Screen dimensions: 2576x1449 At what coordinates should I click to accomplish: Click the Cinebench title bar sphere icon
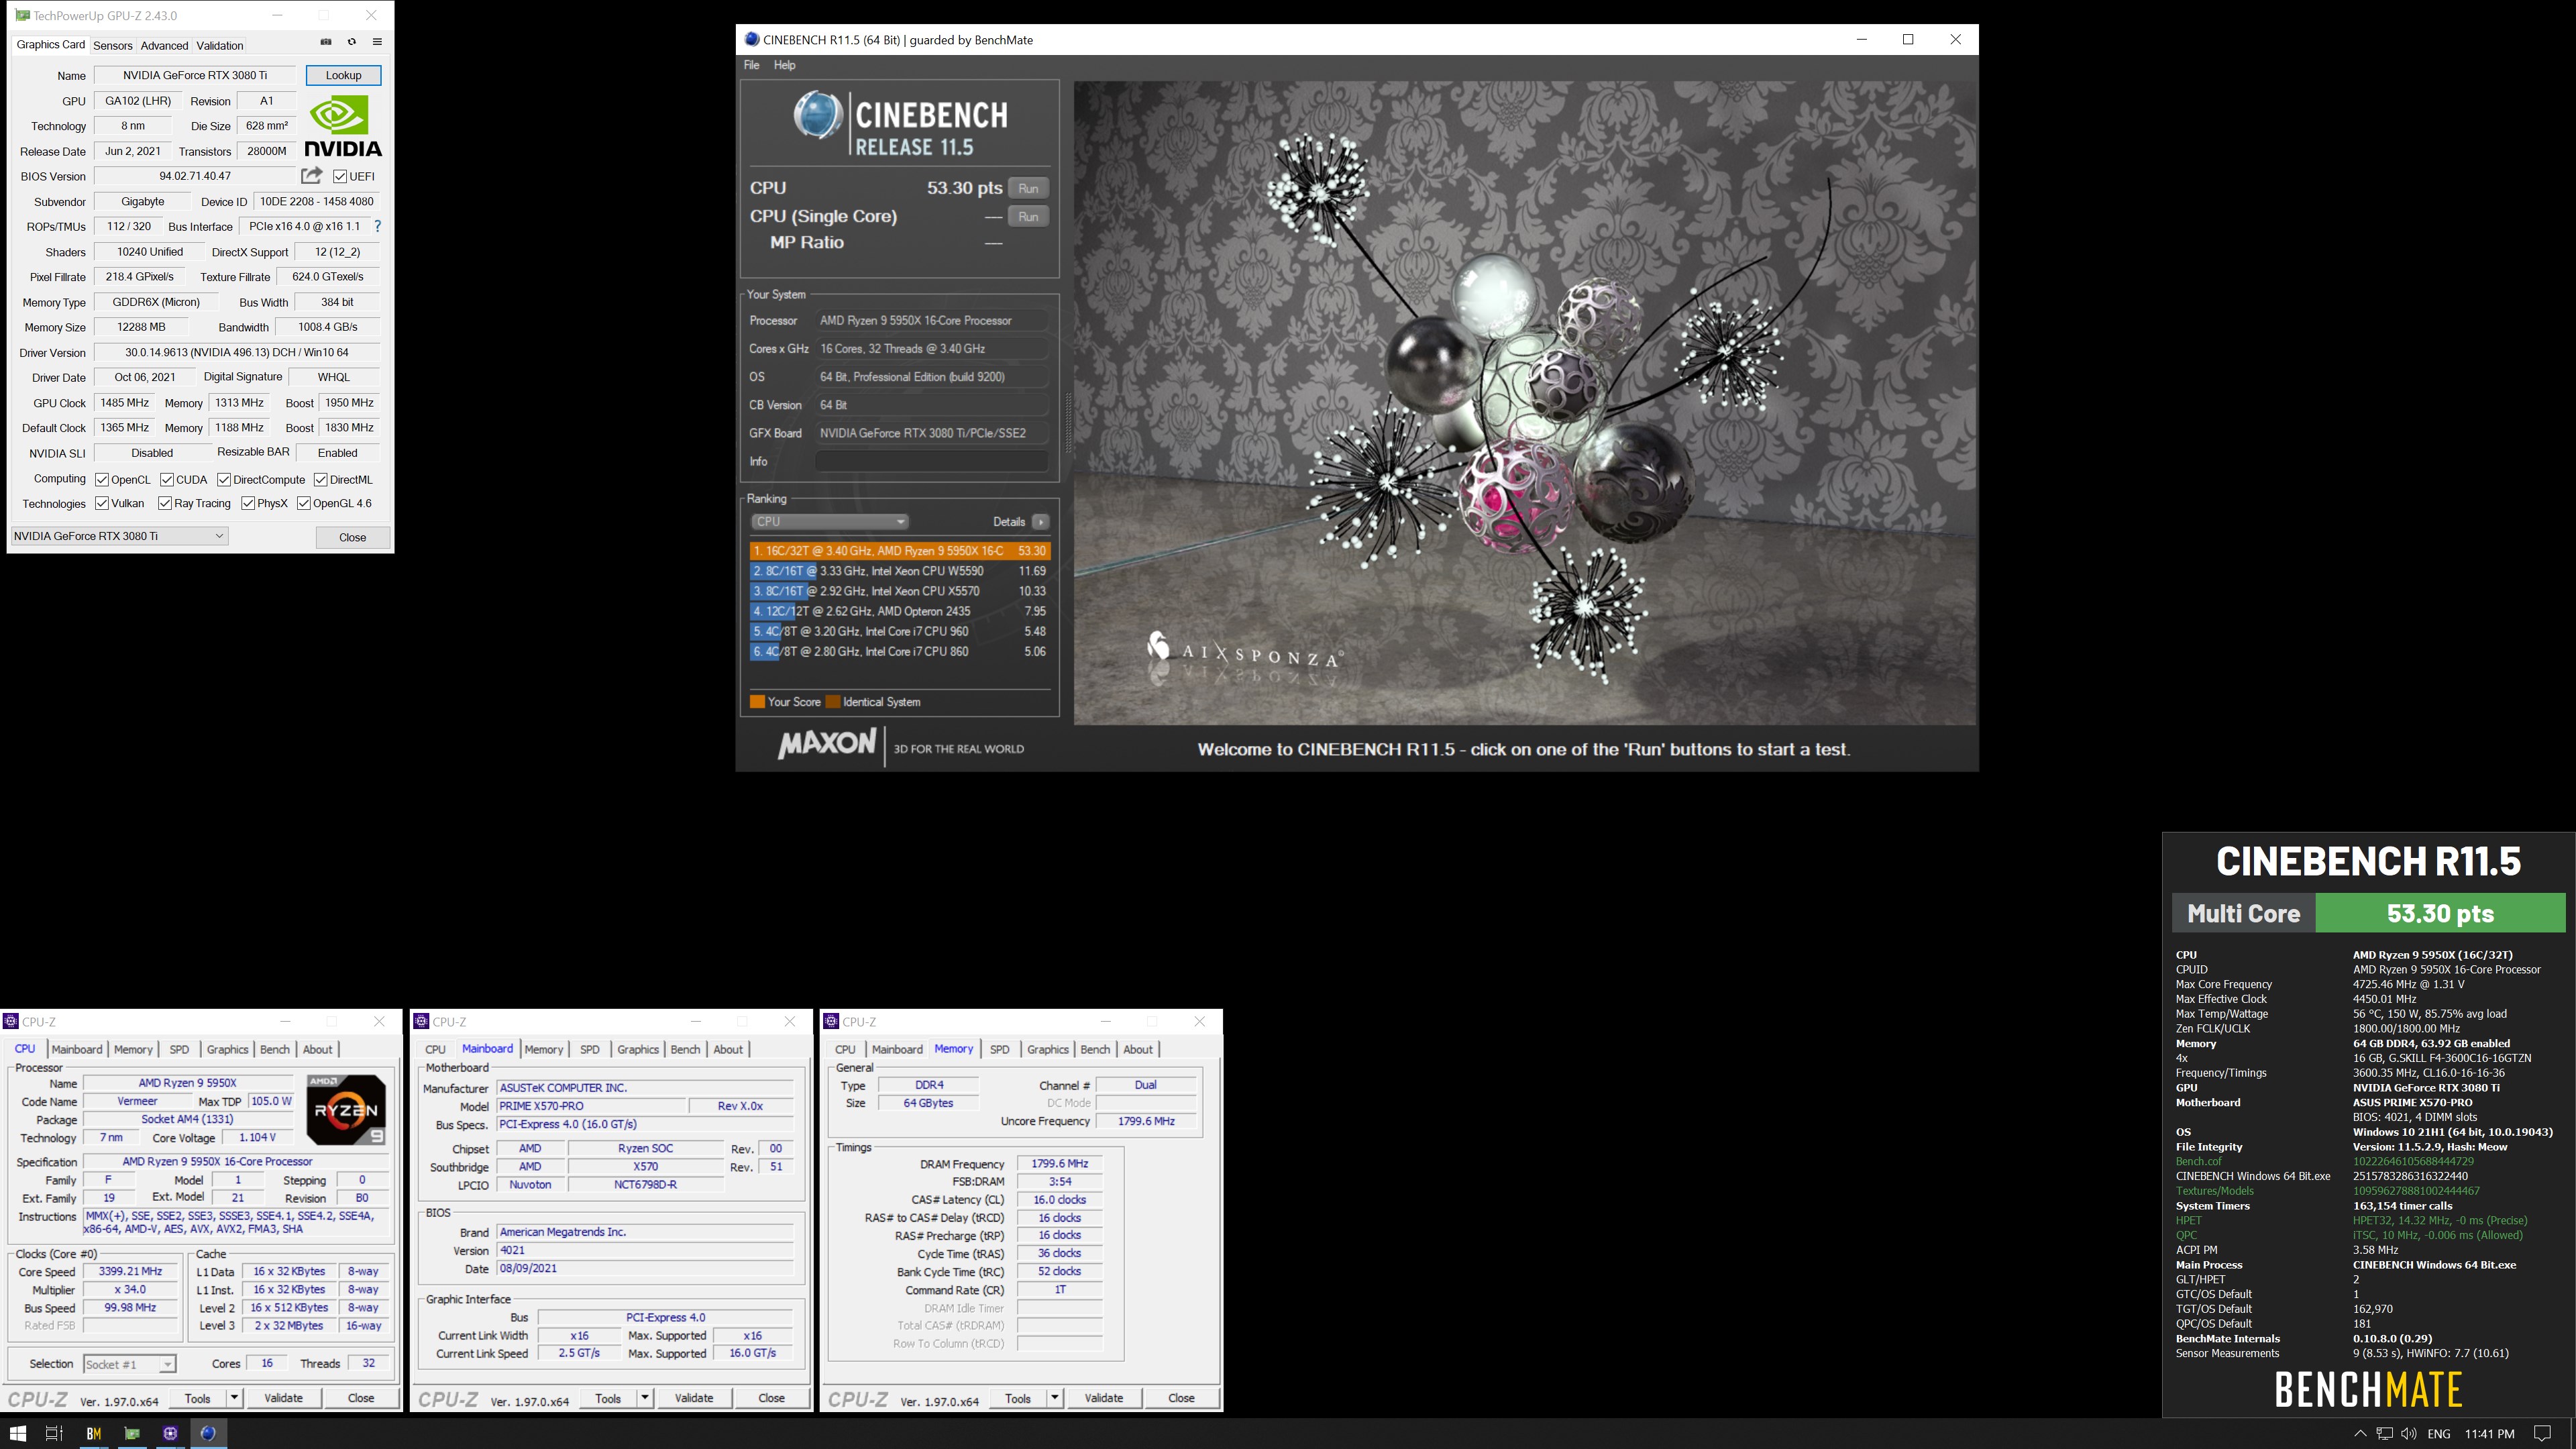752,39
